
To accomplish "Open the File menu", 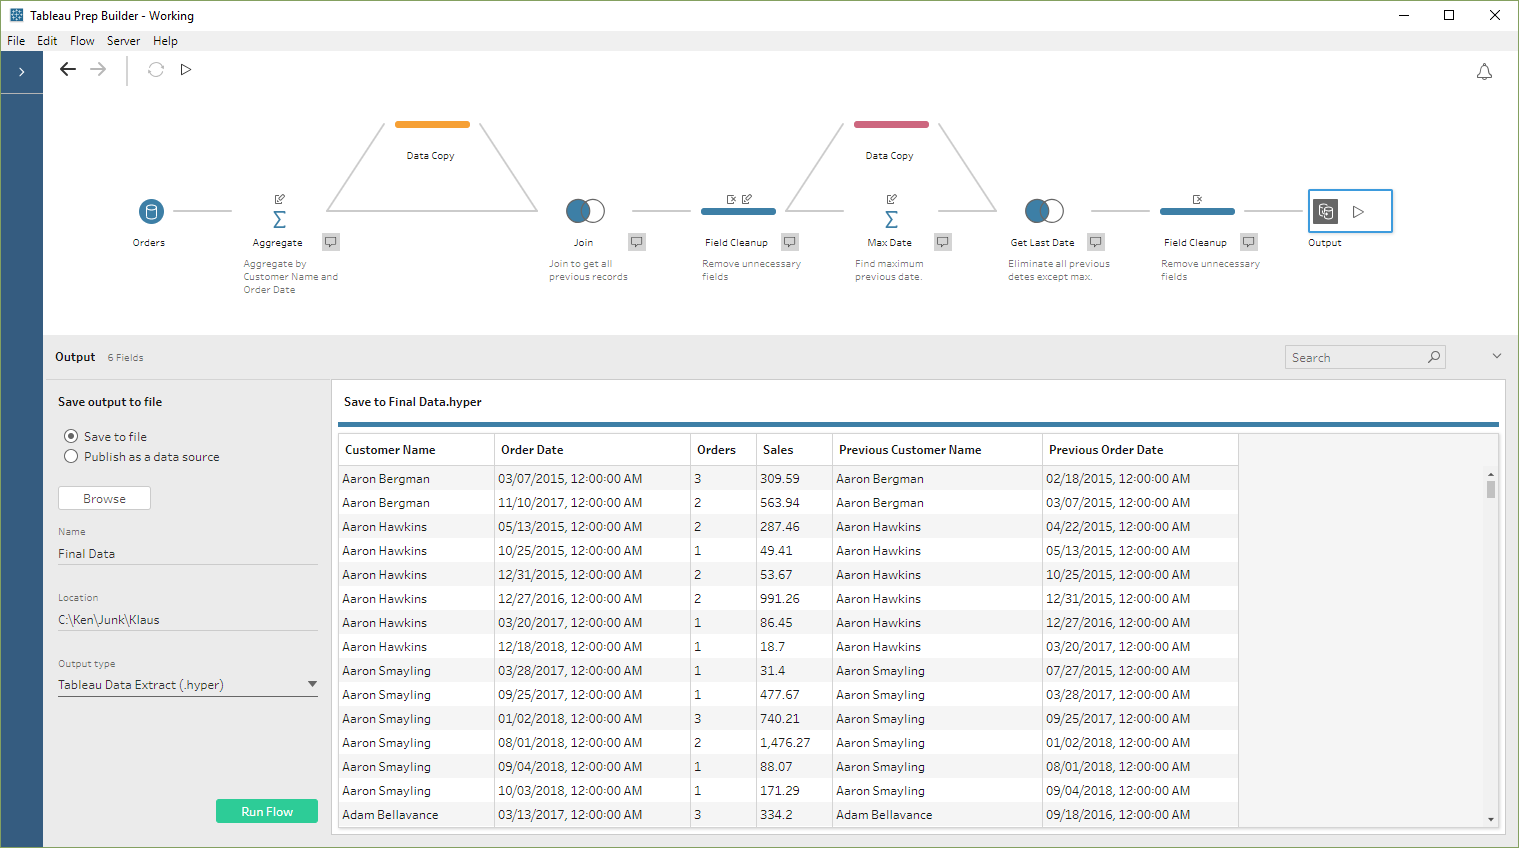I will tap(16, 41).
